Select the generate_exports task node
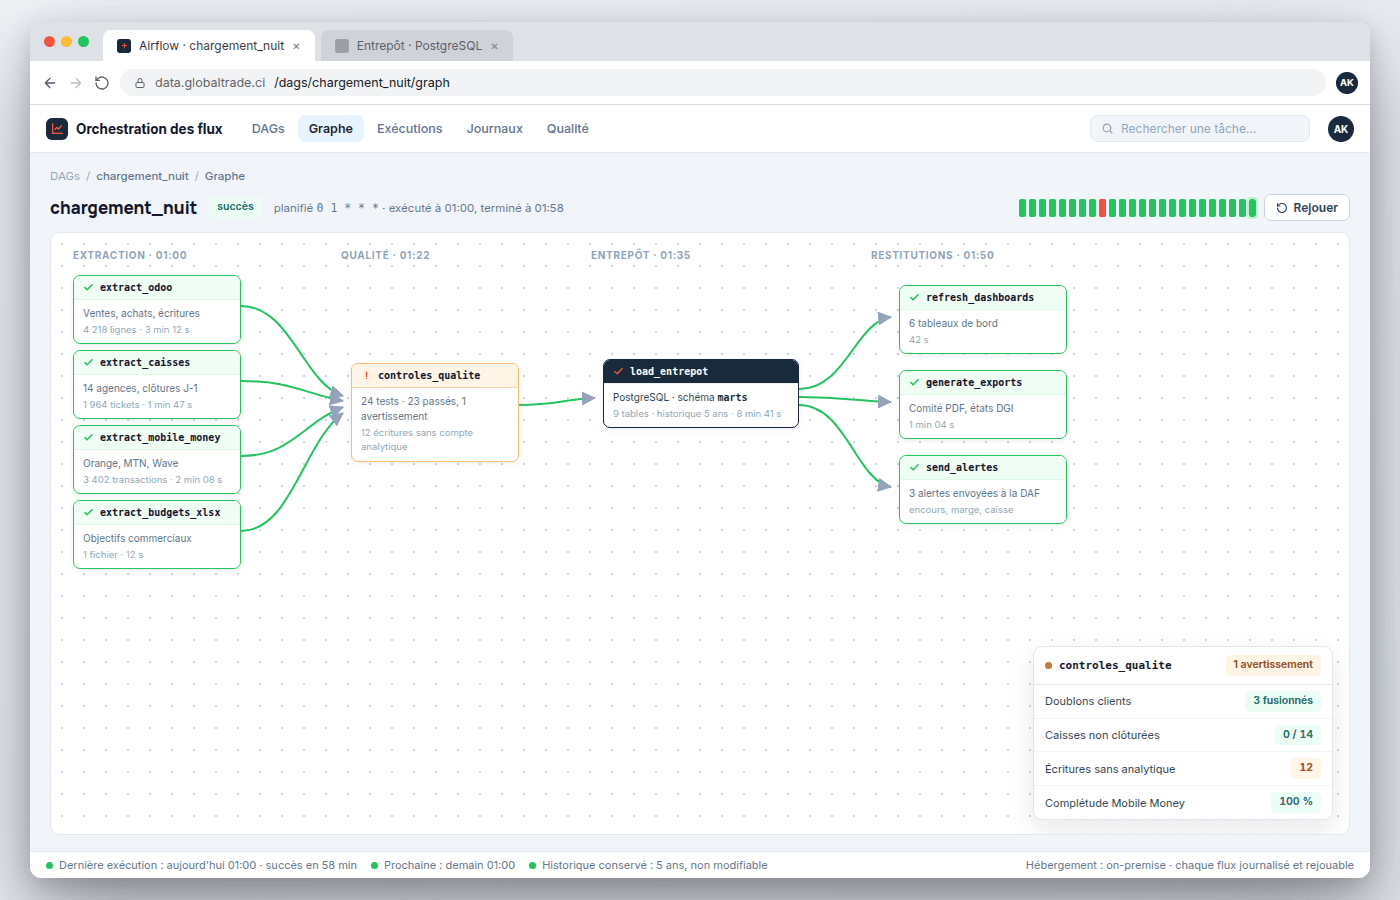The height and width of the screenshot is (900, 1400). [983, 405]
